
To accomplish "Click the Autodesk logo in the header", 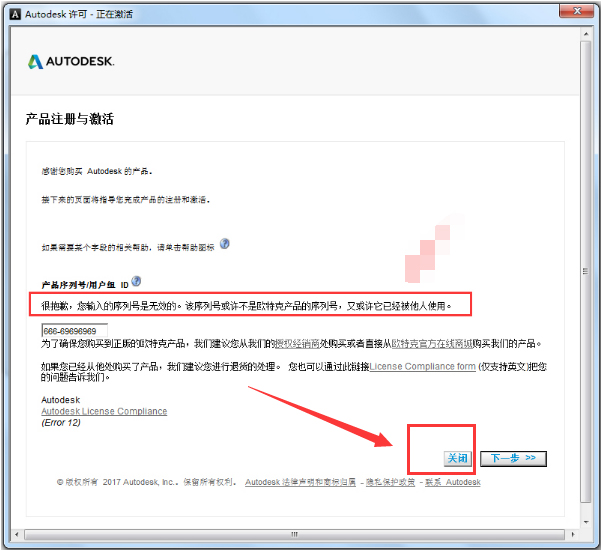I will 71,61.
